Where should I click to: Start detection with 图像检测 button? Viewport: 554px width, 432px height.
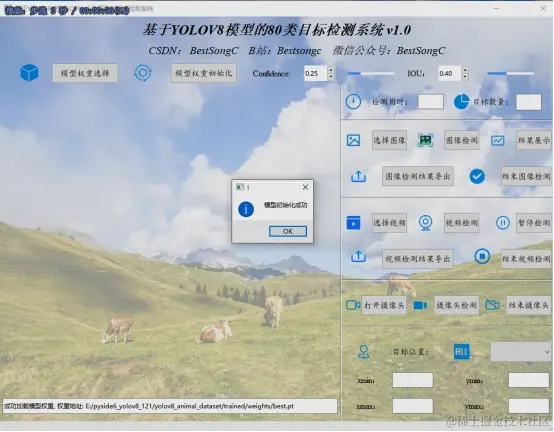461,140
